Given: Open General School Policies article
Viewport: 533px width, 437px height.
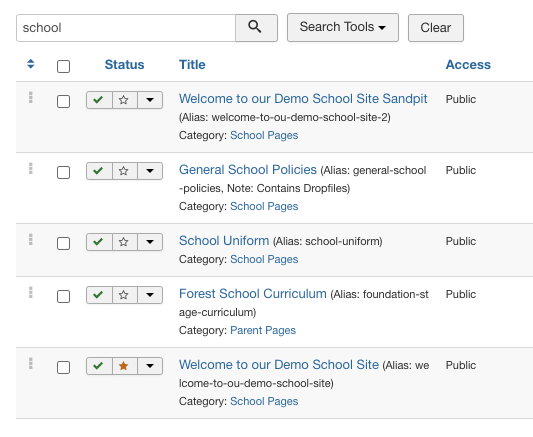Looking at the screenshot, I should [x=248, y=170].
